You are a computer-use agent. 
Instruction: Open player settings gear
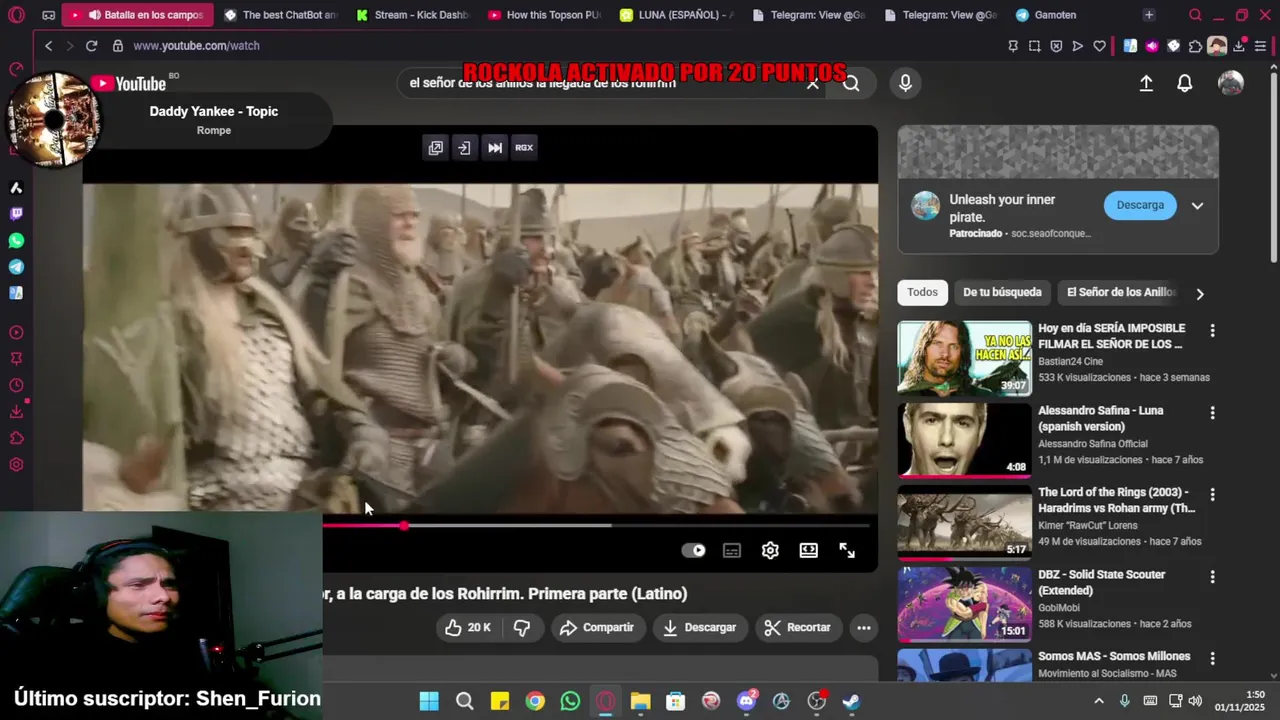click(x=770, y=551)
